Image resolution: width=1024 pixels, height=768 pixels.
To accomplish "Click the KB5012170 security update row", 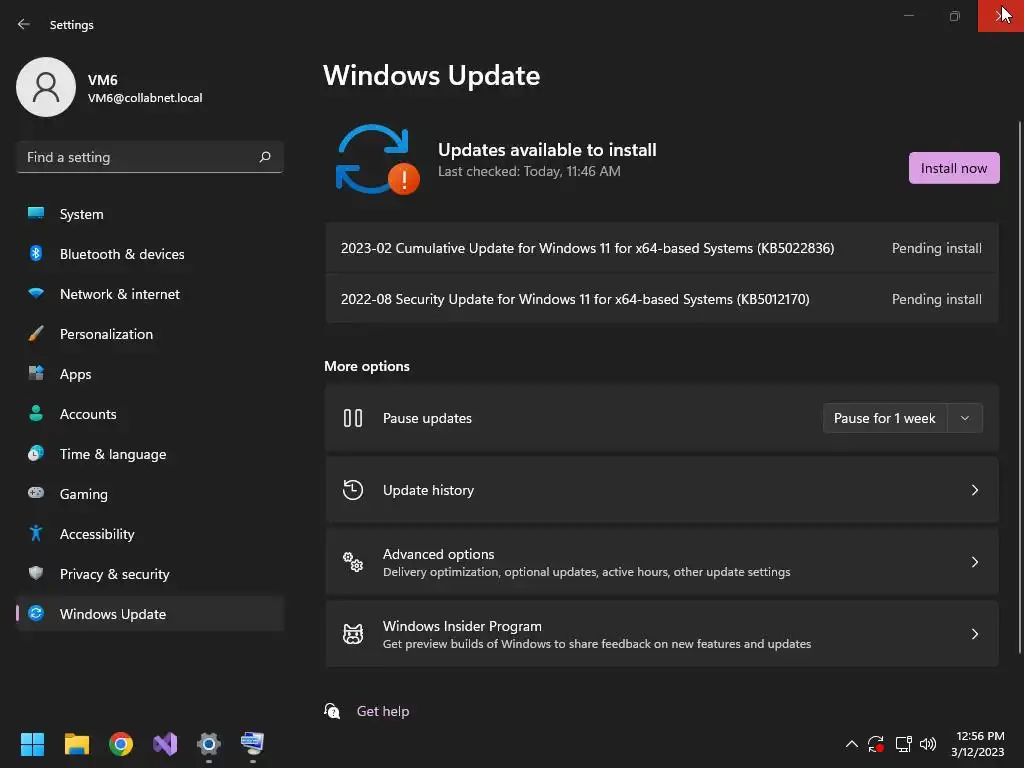I will [x=662, y=299].
